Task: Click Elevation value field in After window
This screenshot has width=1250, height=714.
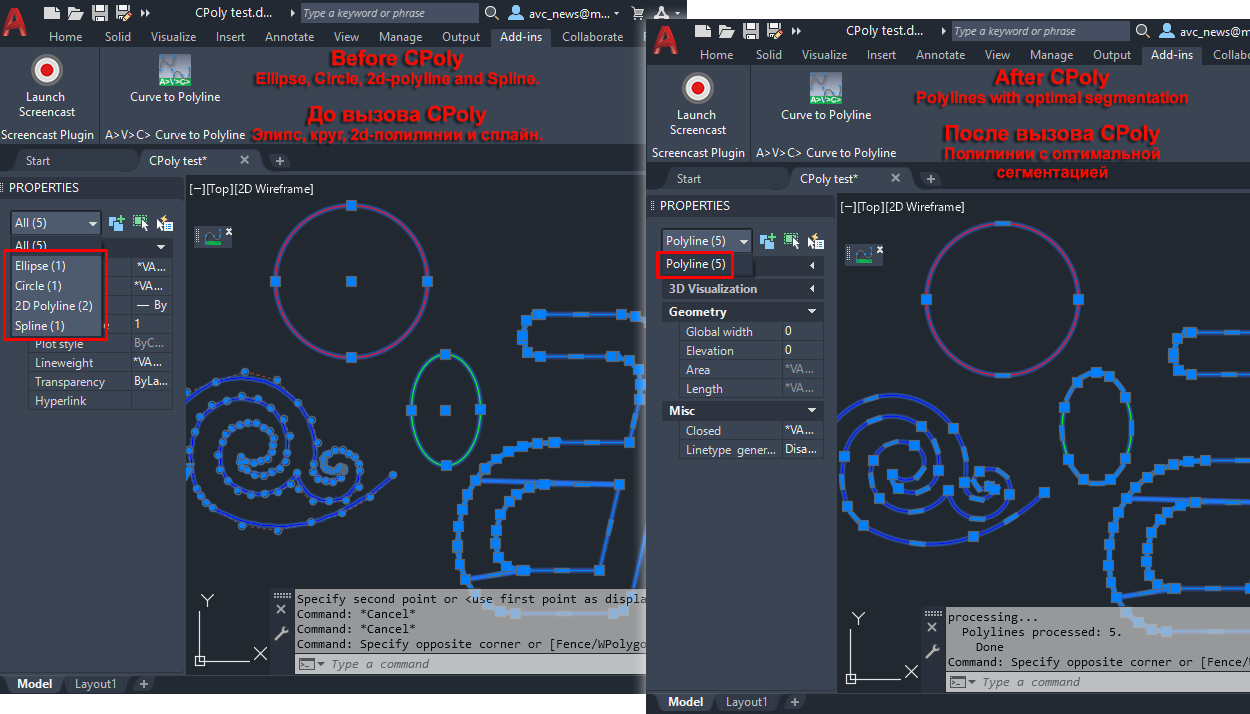Action: pos(802,350)
